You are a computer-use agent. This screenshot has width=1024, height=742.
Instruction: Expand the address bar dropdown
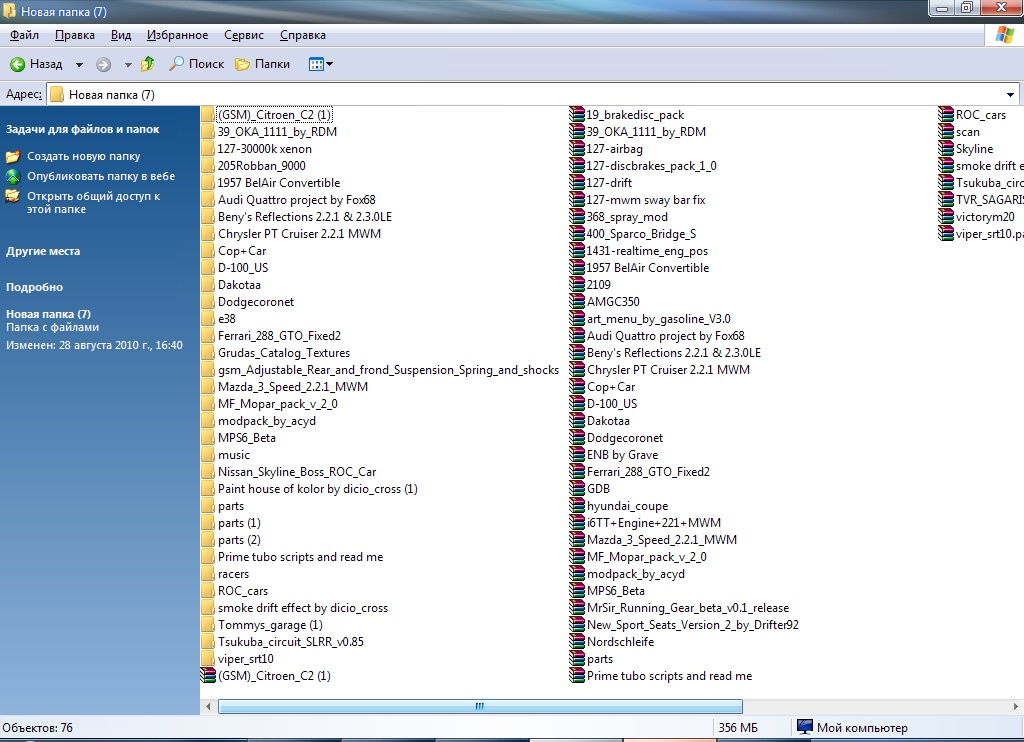1010,95
